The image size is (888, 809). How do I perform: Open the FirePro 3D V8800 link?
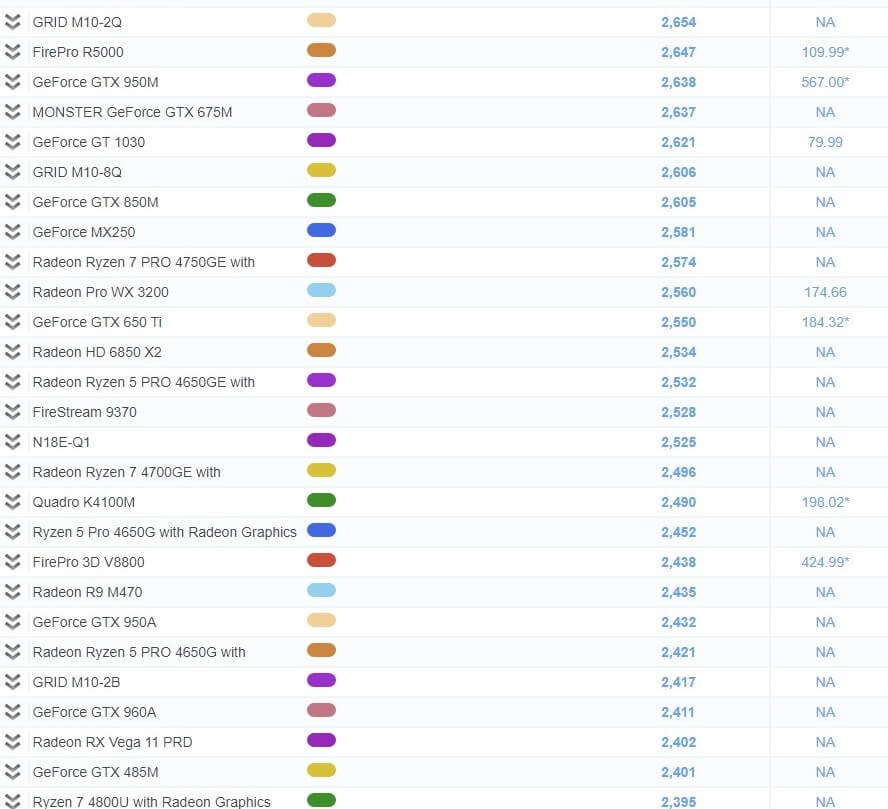[x=88, y=562]
